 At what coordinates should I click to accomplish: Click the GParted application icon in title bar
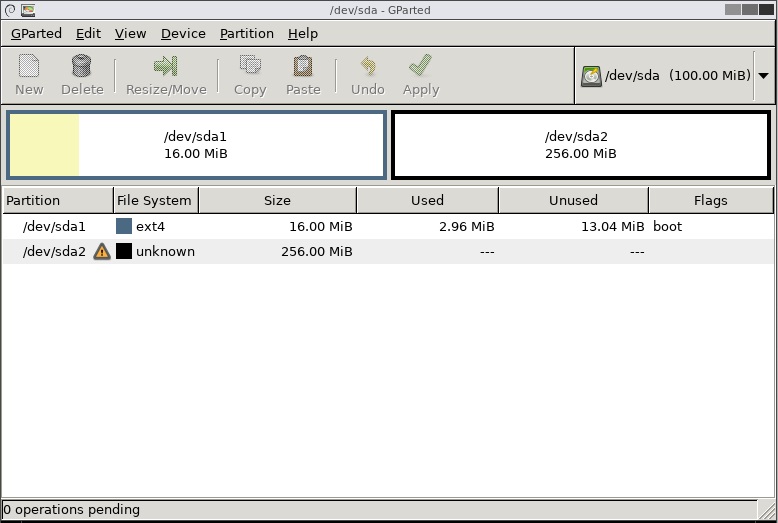click(28, 10)
